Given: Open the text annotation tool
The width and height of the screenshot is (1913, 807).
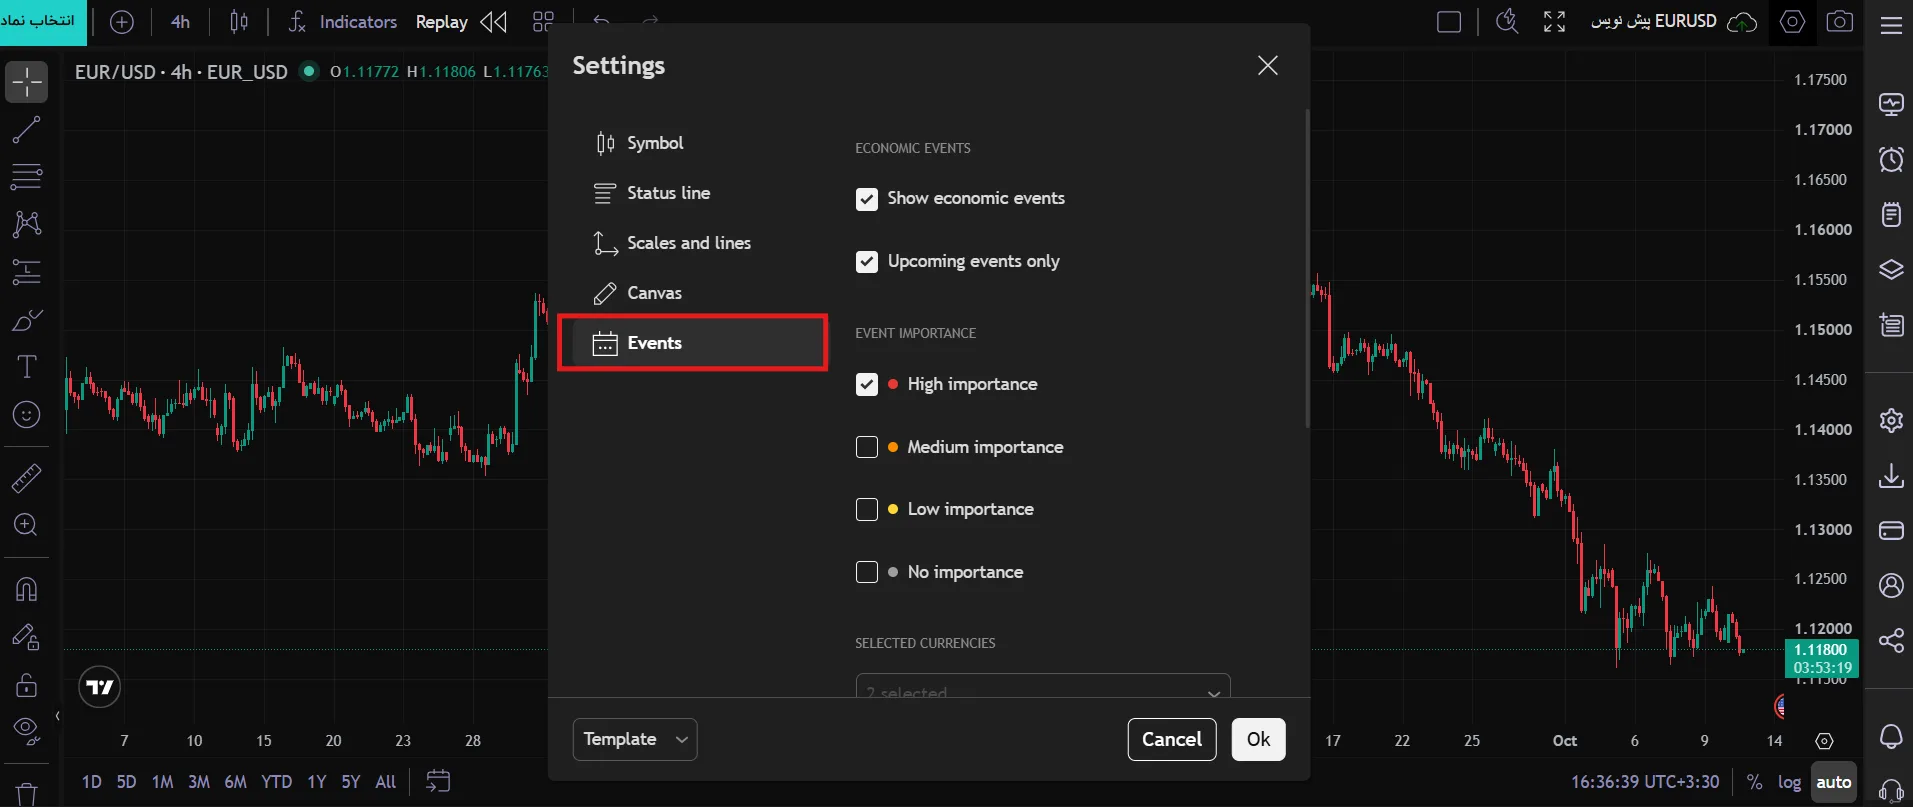Looking at the screenshot, I should (x=26, y=367).
